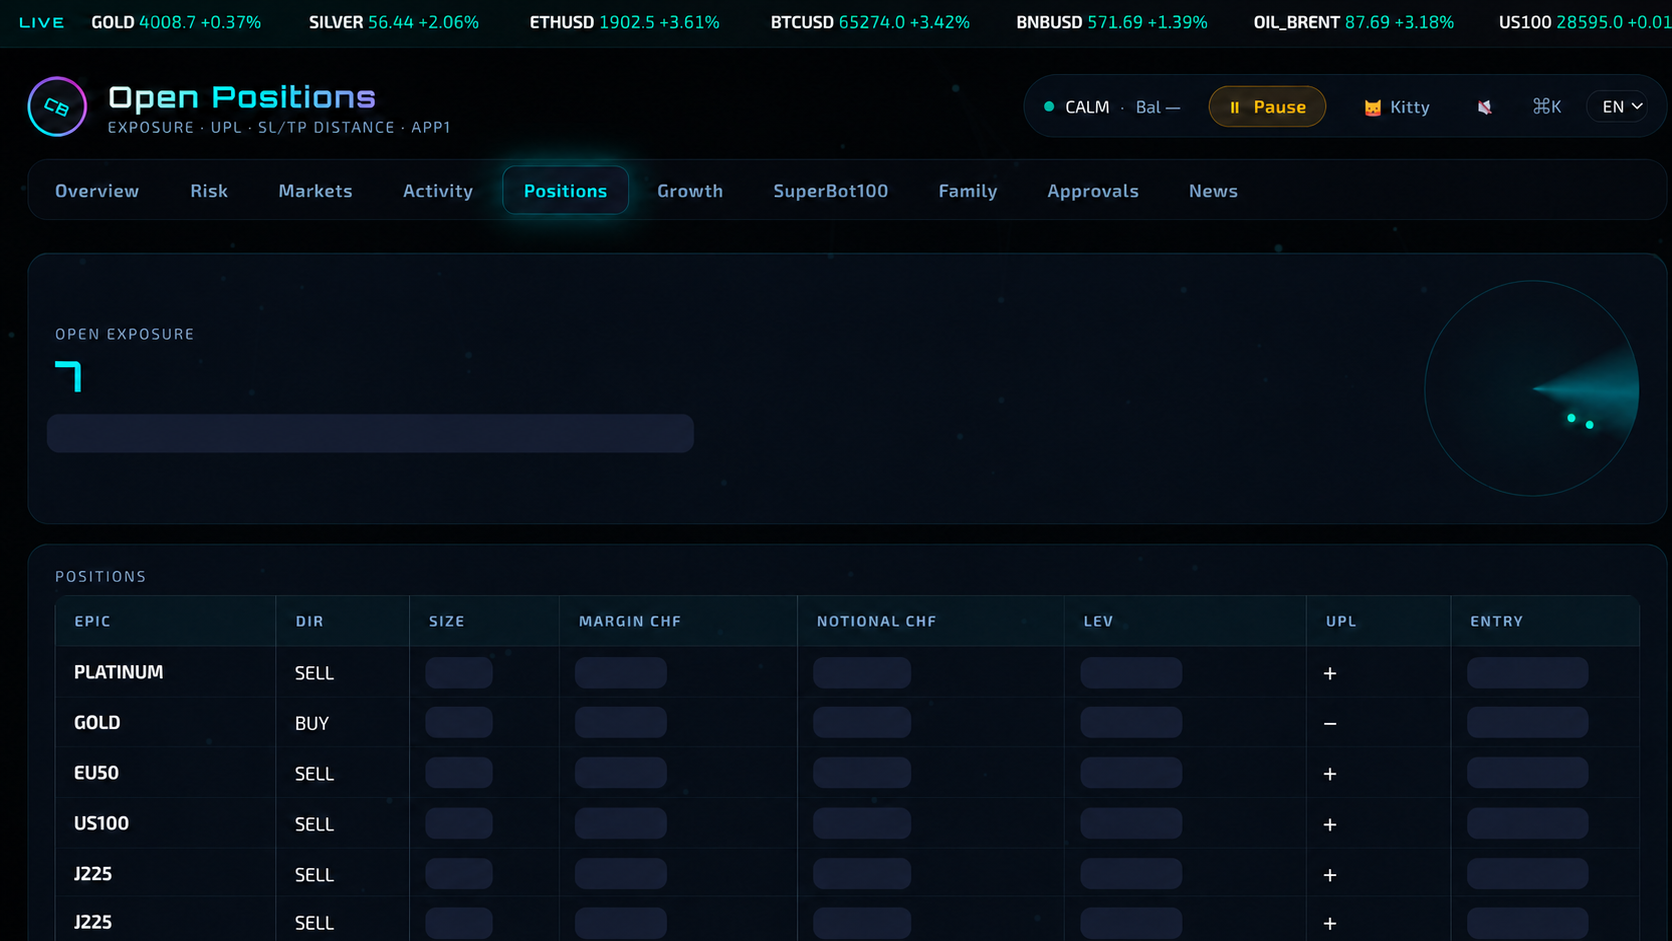Click BUY in the GOLD row
Screen dimensions: 1672x941
tap(312, 723)
